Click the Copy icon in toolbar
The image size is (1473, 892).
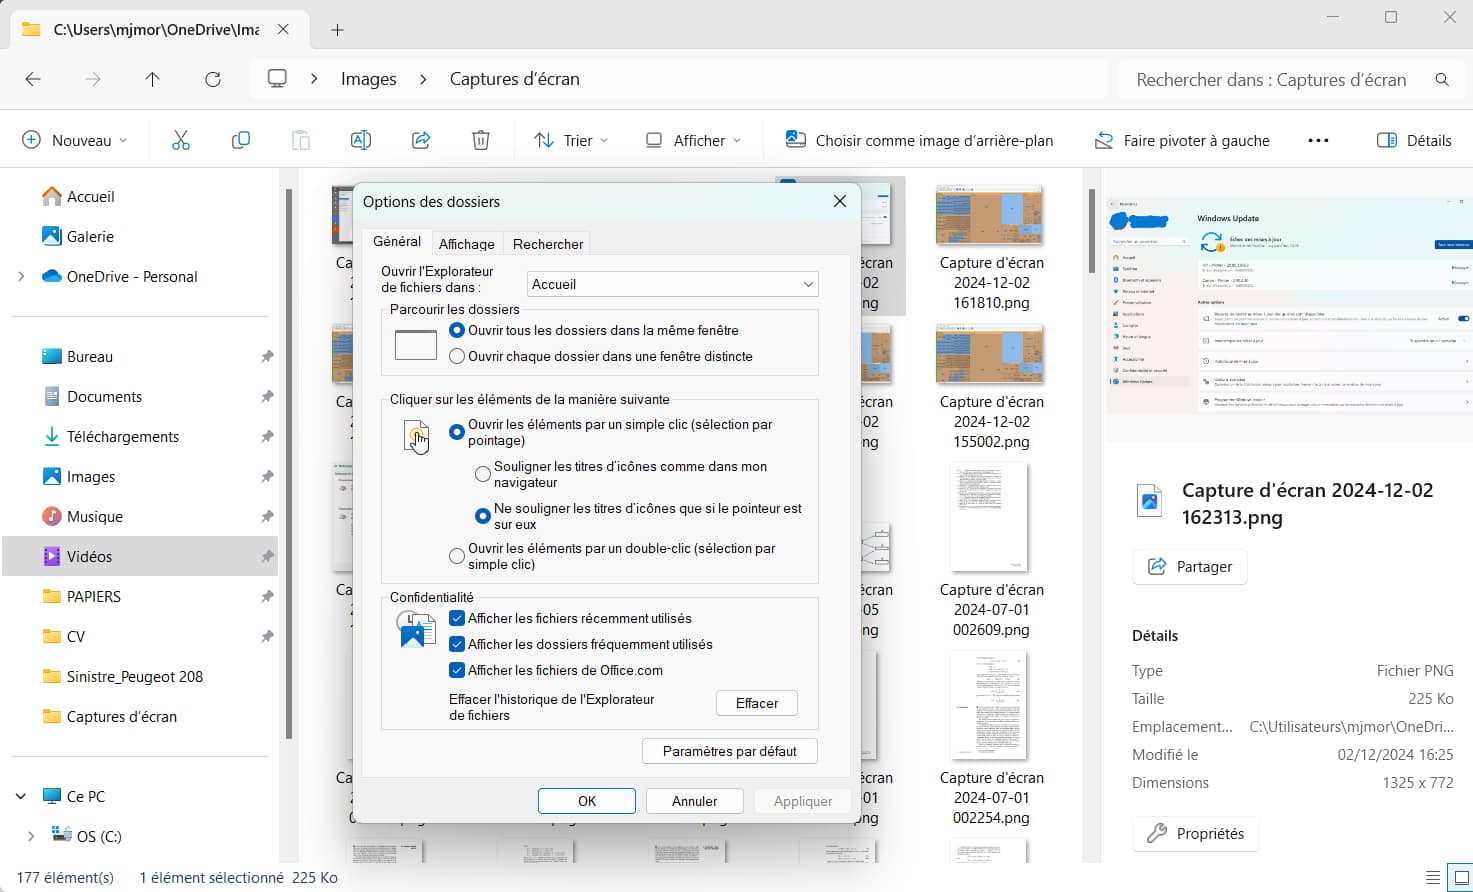(x=241, y=141)
